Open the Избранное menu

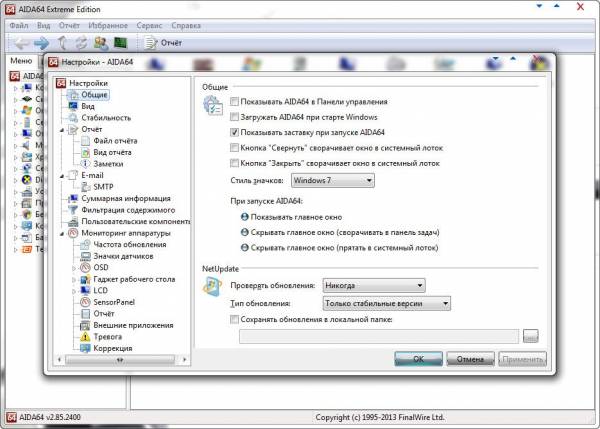108,26
